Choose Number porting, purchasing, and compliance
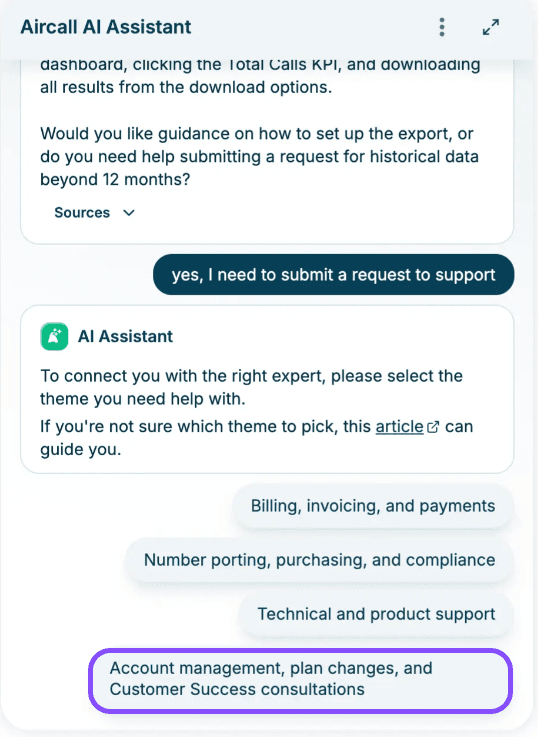Image resolution: width=538 pixels, height=737 pixels. tap(319, 560)
